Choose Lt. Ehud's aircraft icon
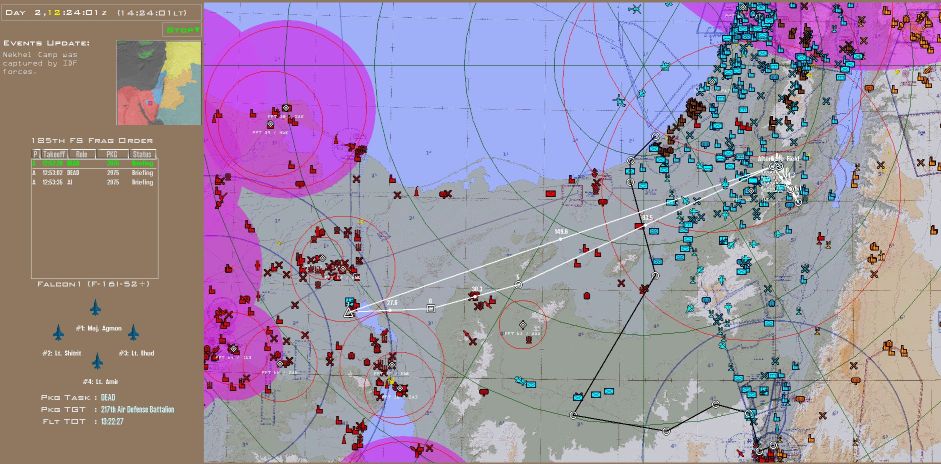 point(132,333)
